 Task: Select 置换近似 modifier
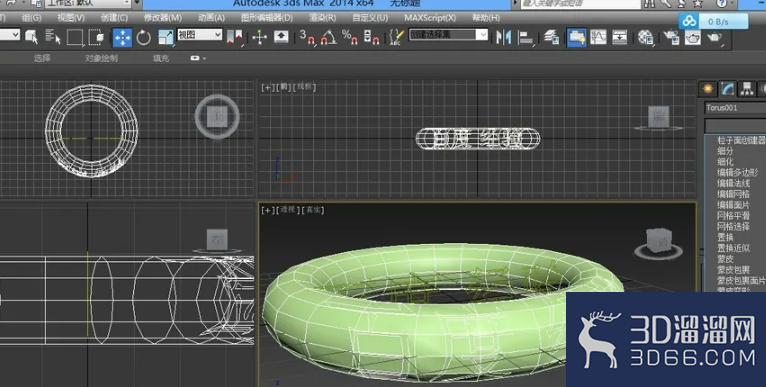point(733,248)
